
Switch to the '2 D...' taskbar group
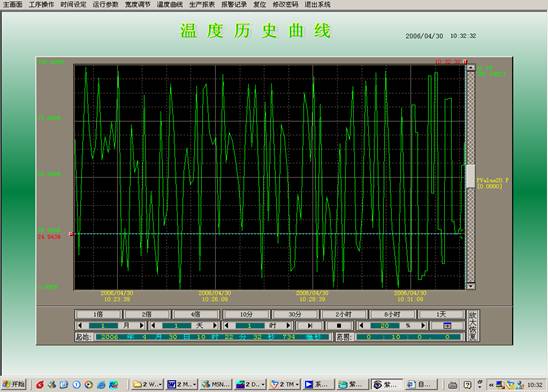point(250,385)
